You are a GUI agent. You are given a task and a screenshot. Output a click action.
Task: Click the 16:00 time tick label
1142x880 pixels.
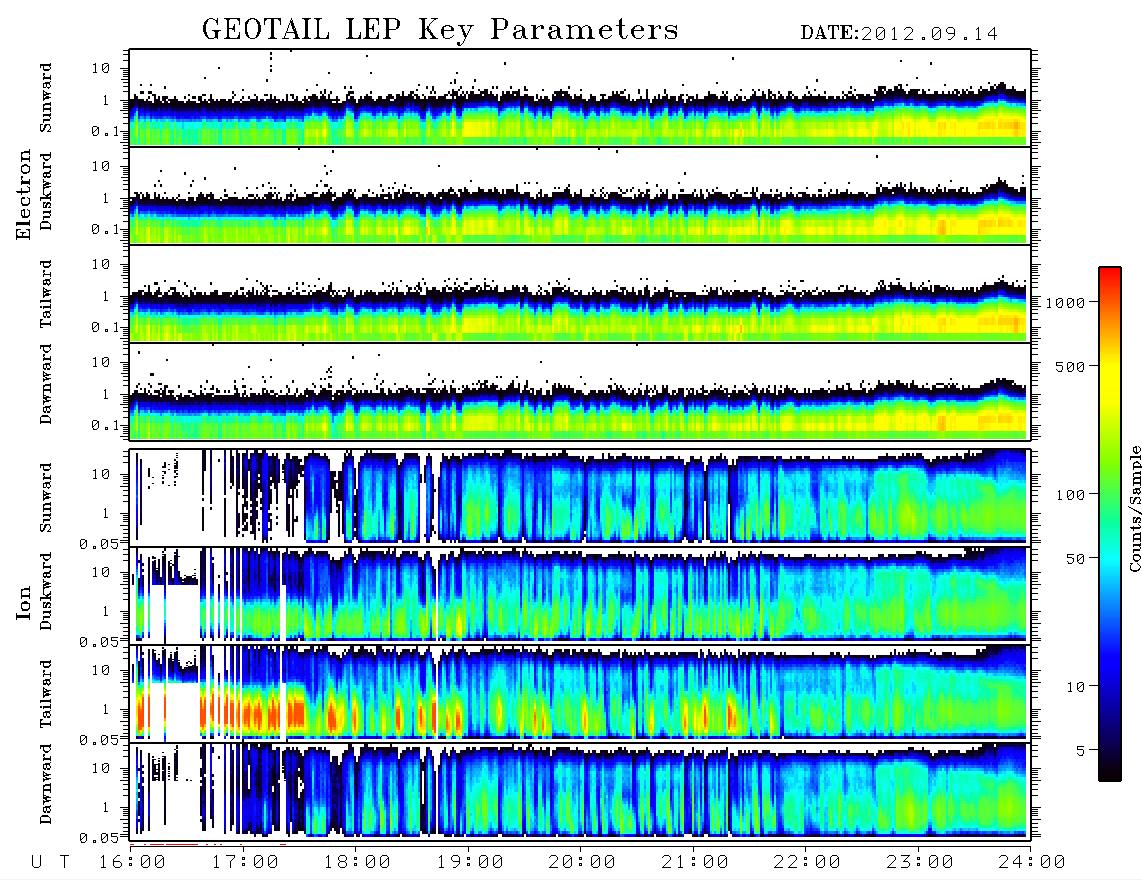point(133,863)
